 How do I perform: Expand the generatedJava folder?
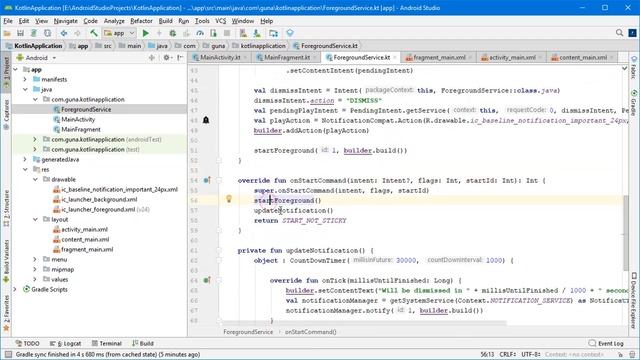[25, 159]
